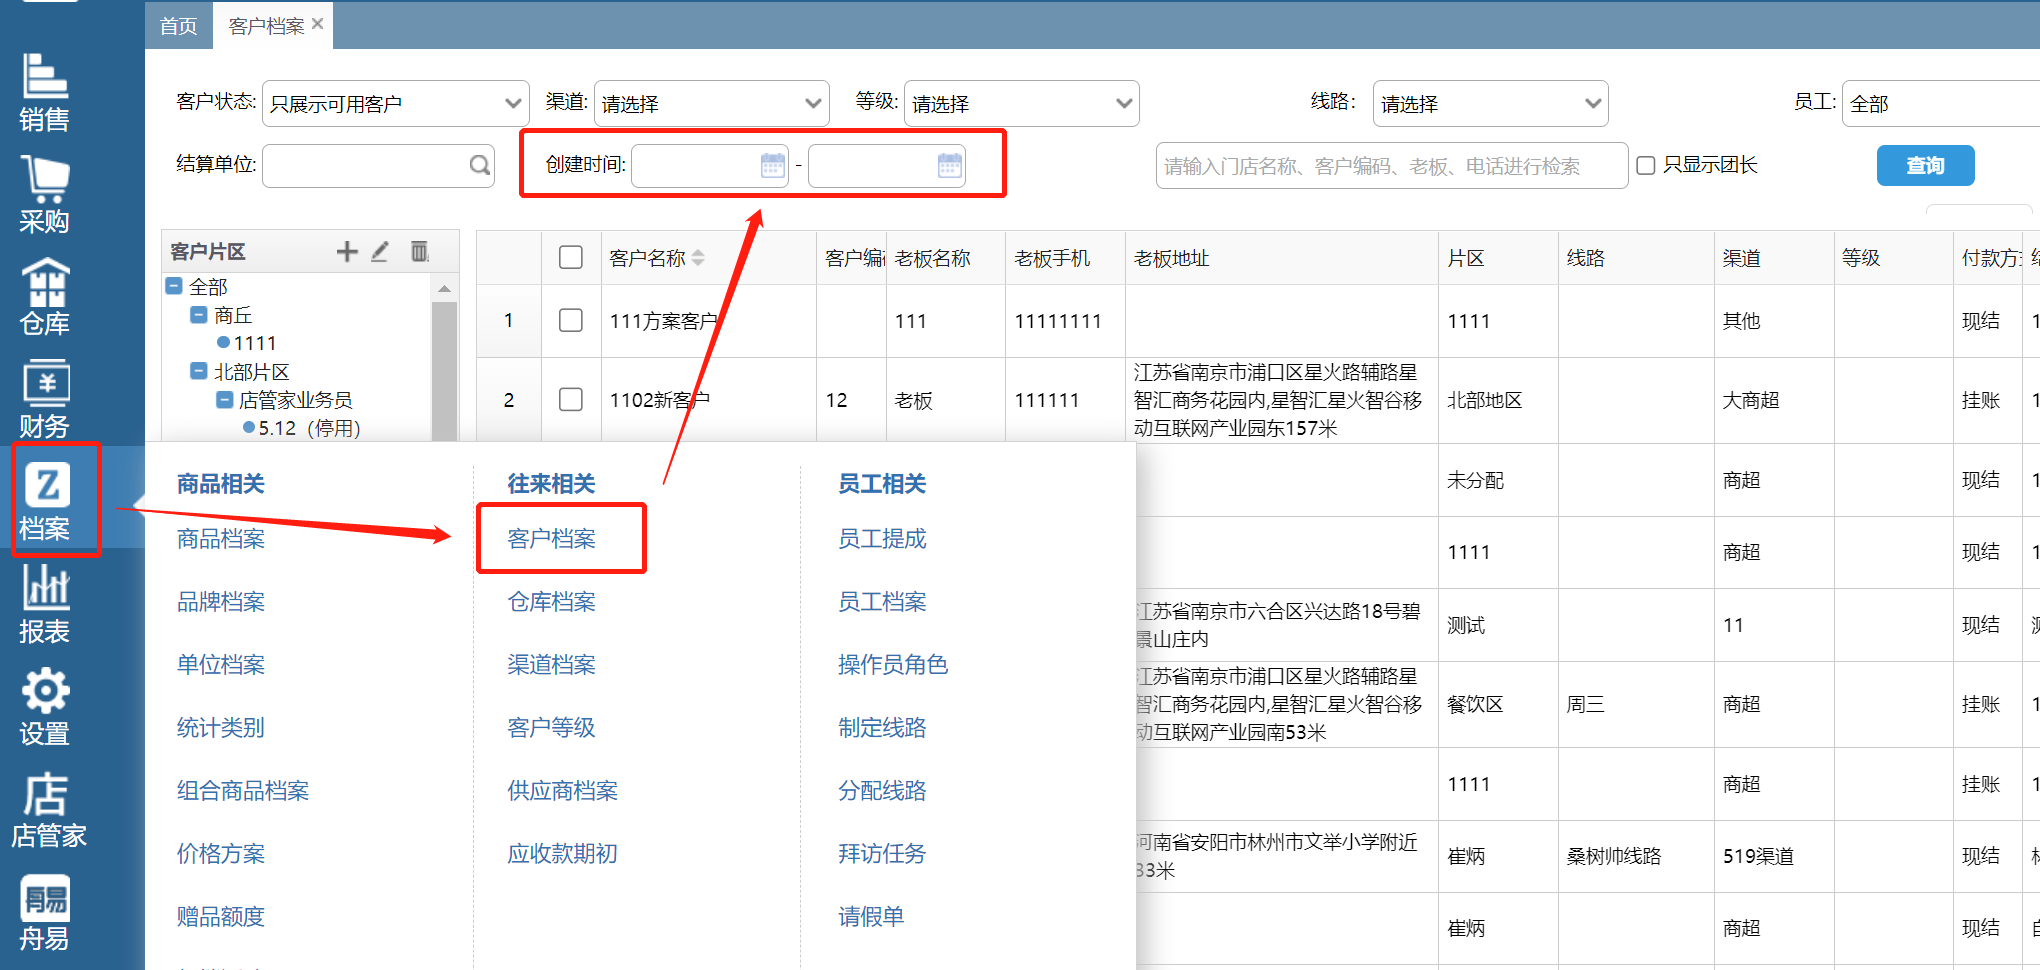Click the blue 查询 button
Screen dimensions: 2040x970
(x=1925, y=166)
